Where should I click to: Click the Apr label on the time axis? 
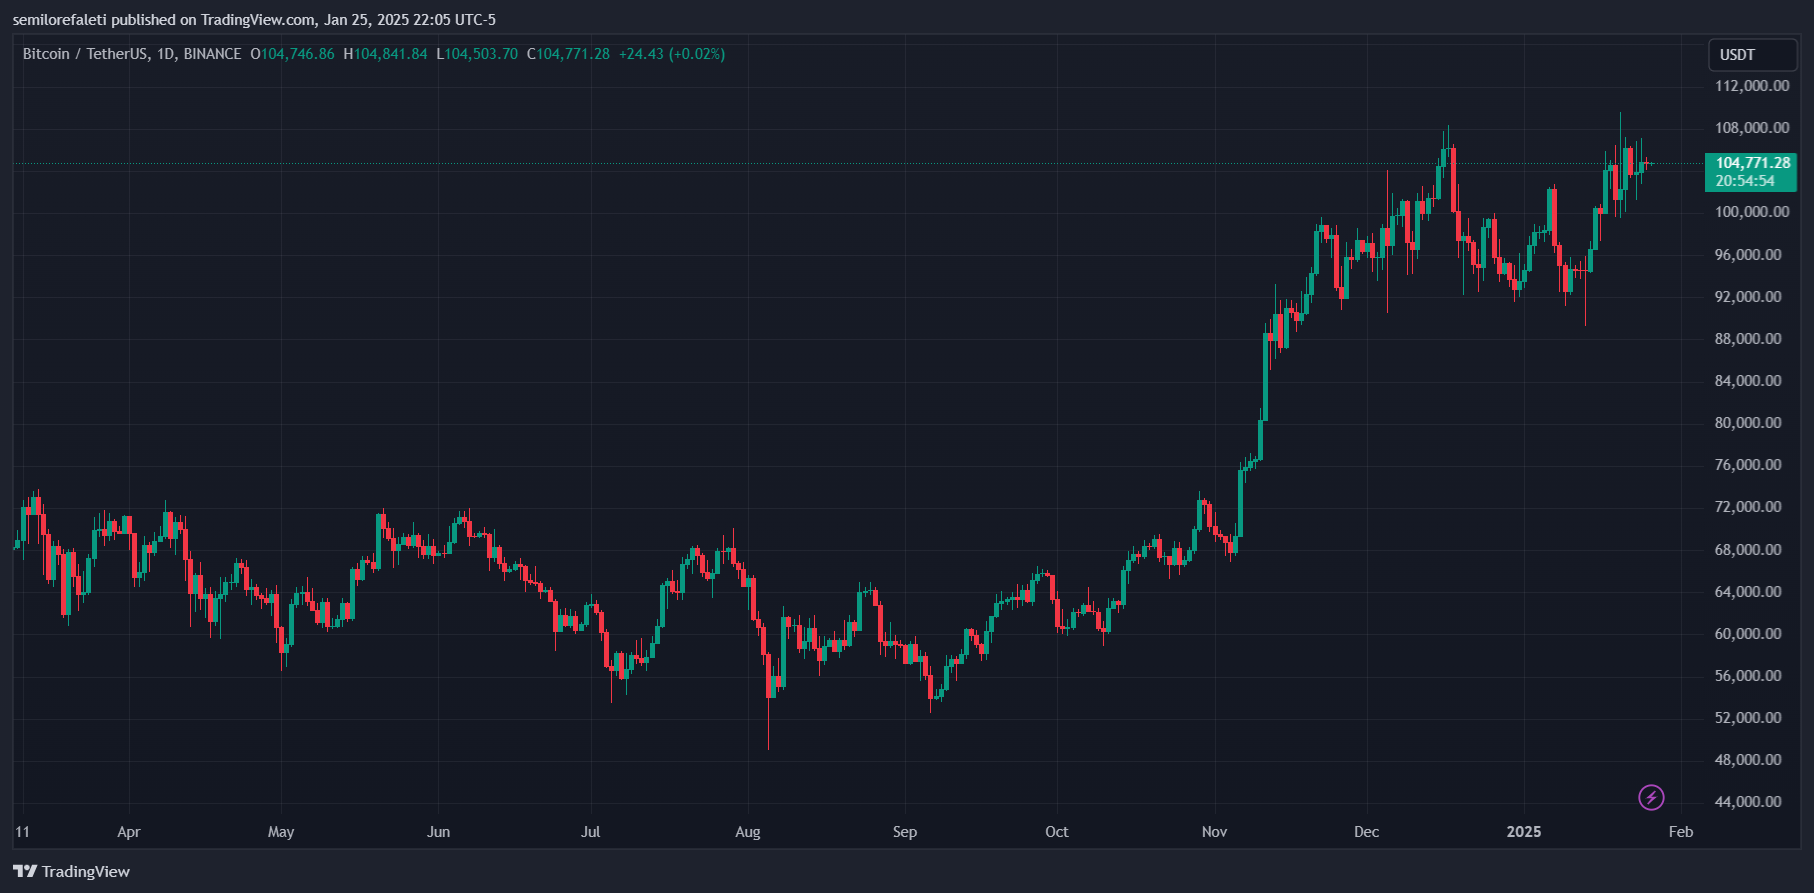click(x=129, y=832)
